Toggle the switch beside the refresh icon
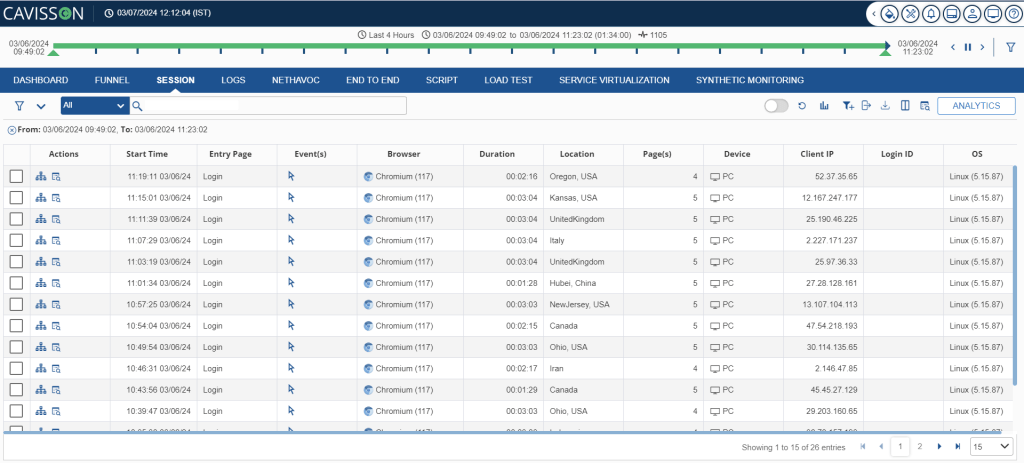The width and height of the screenshot is (1024, 463). click(x=776, y=106)
